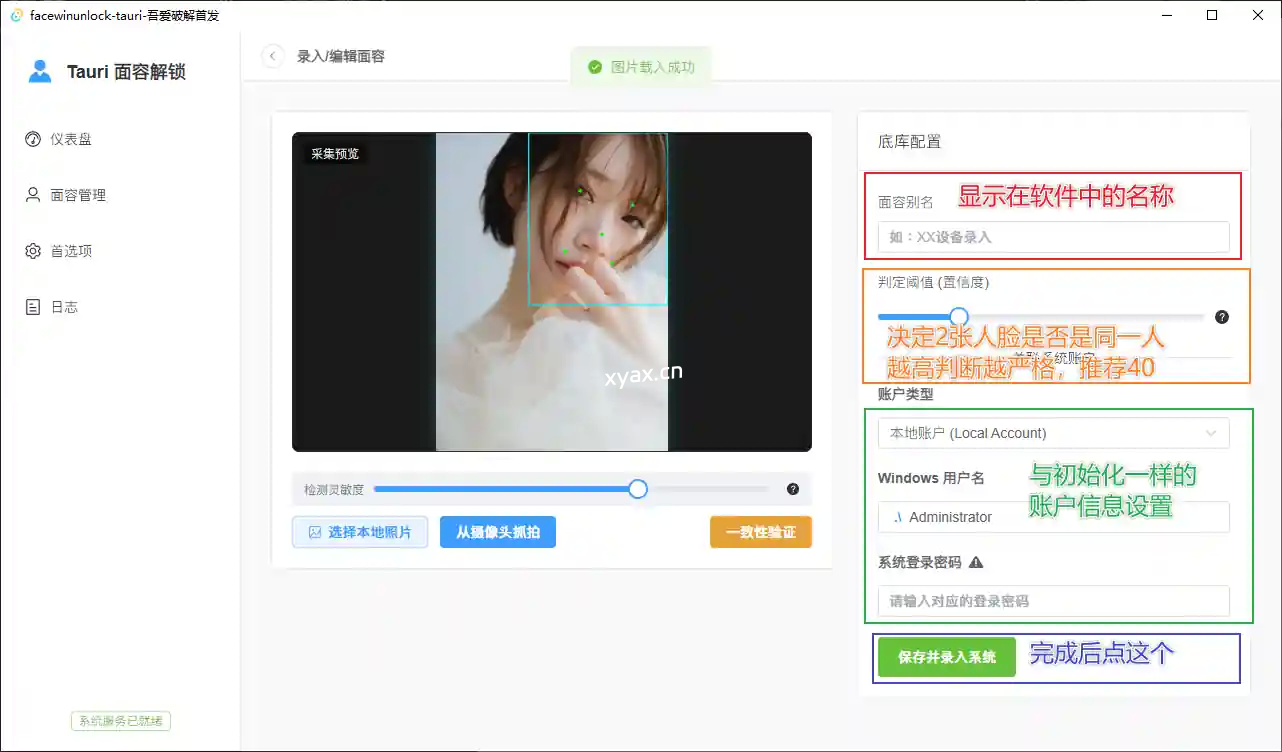Click the back arrow next to 录入/编辑面容

(272, 57)
